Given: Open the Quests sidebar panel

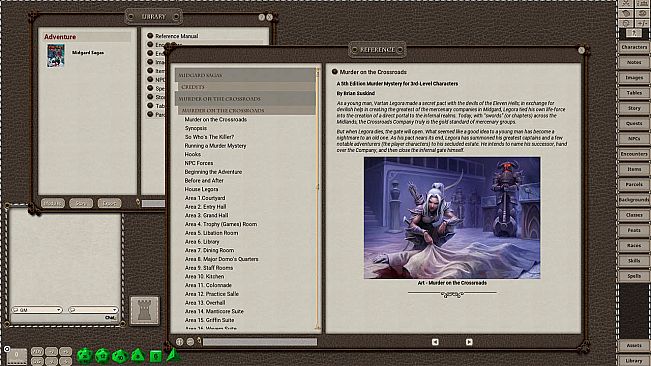Looking at the screenshot, I should [x=634, y=123].
